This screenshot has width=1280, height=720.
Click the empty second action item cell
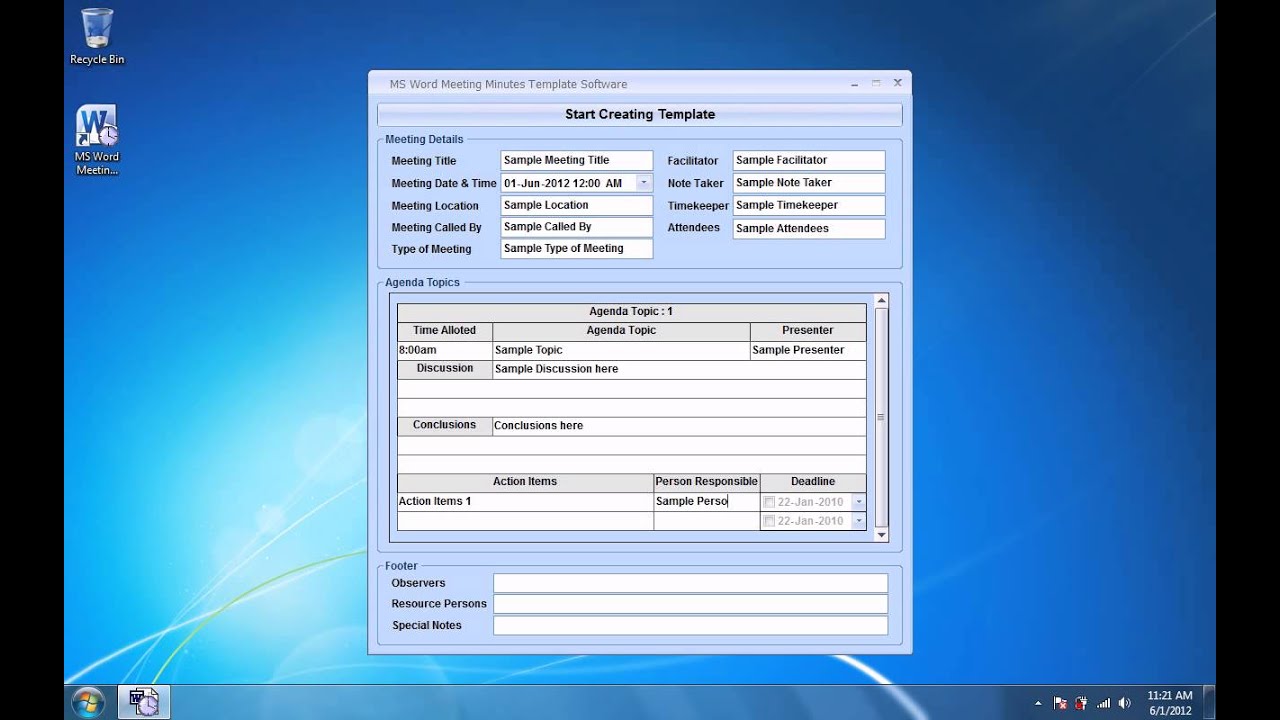[x=525, y=521]
